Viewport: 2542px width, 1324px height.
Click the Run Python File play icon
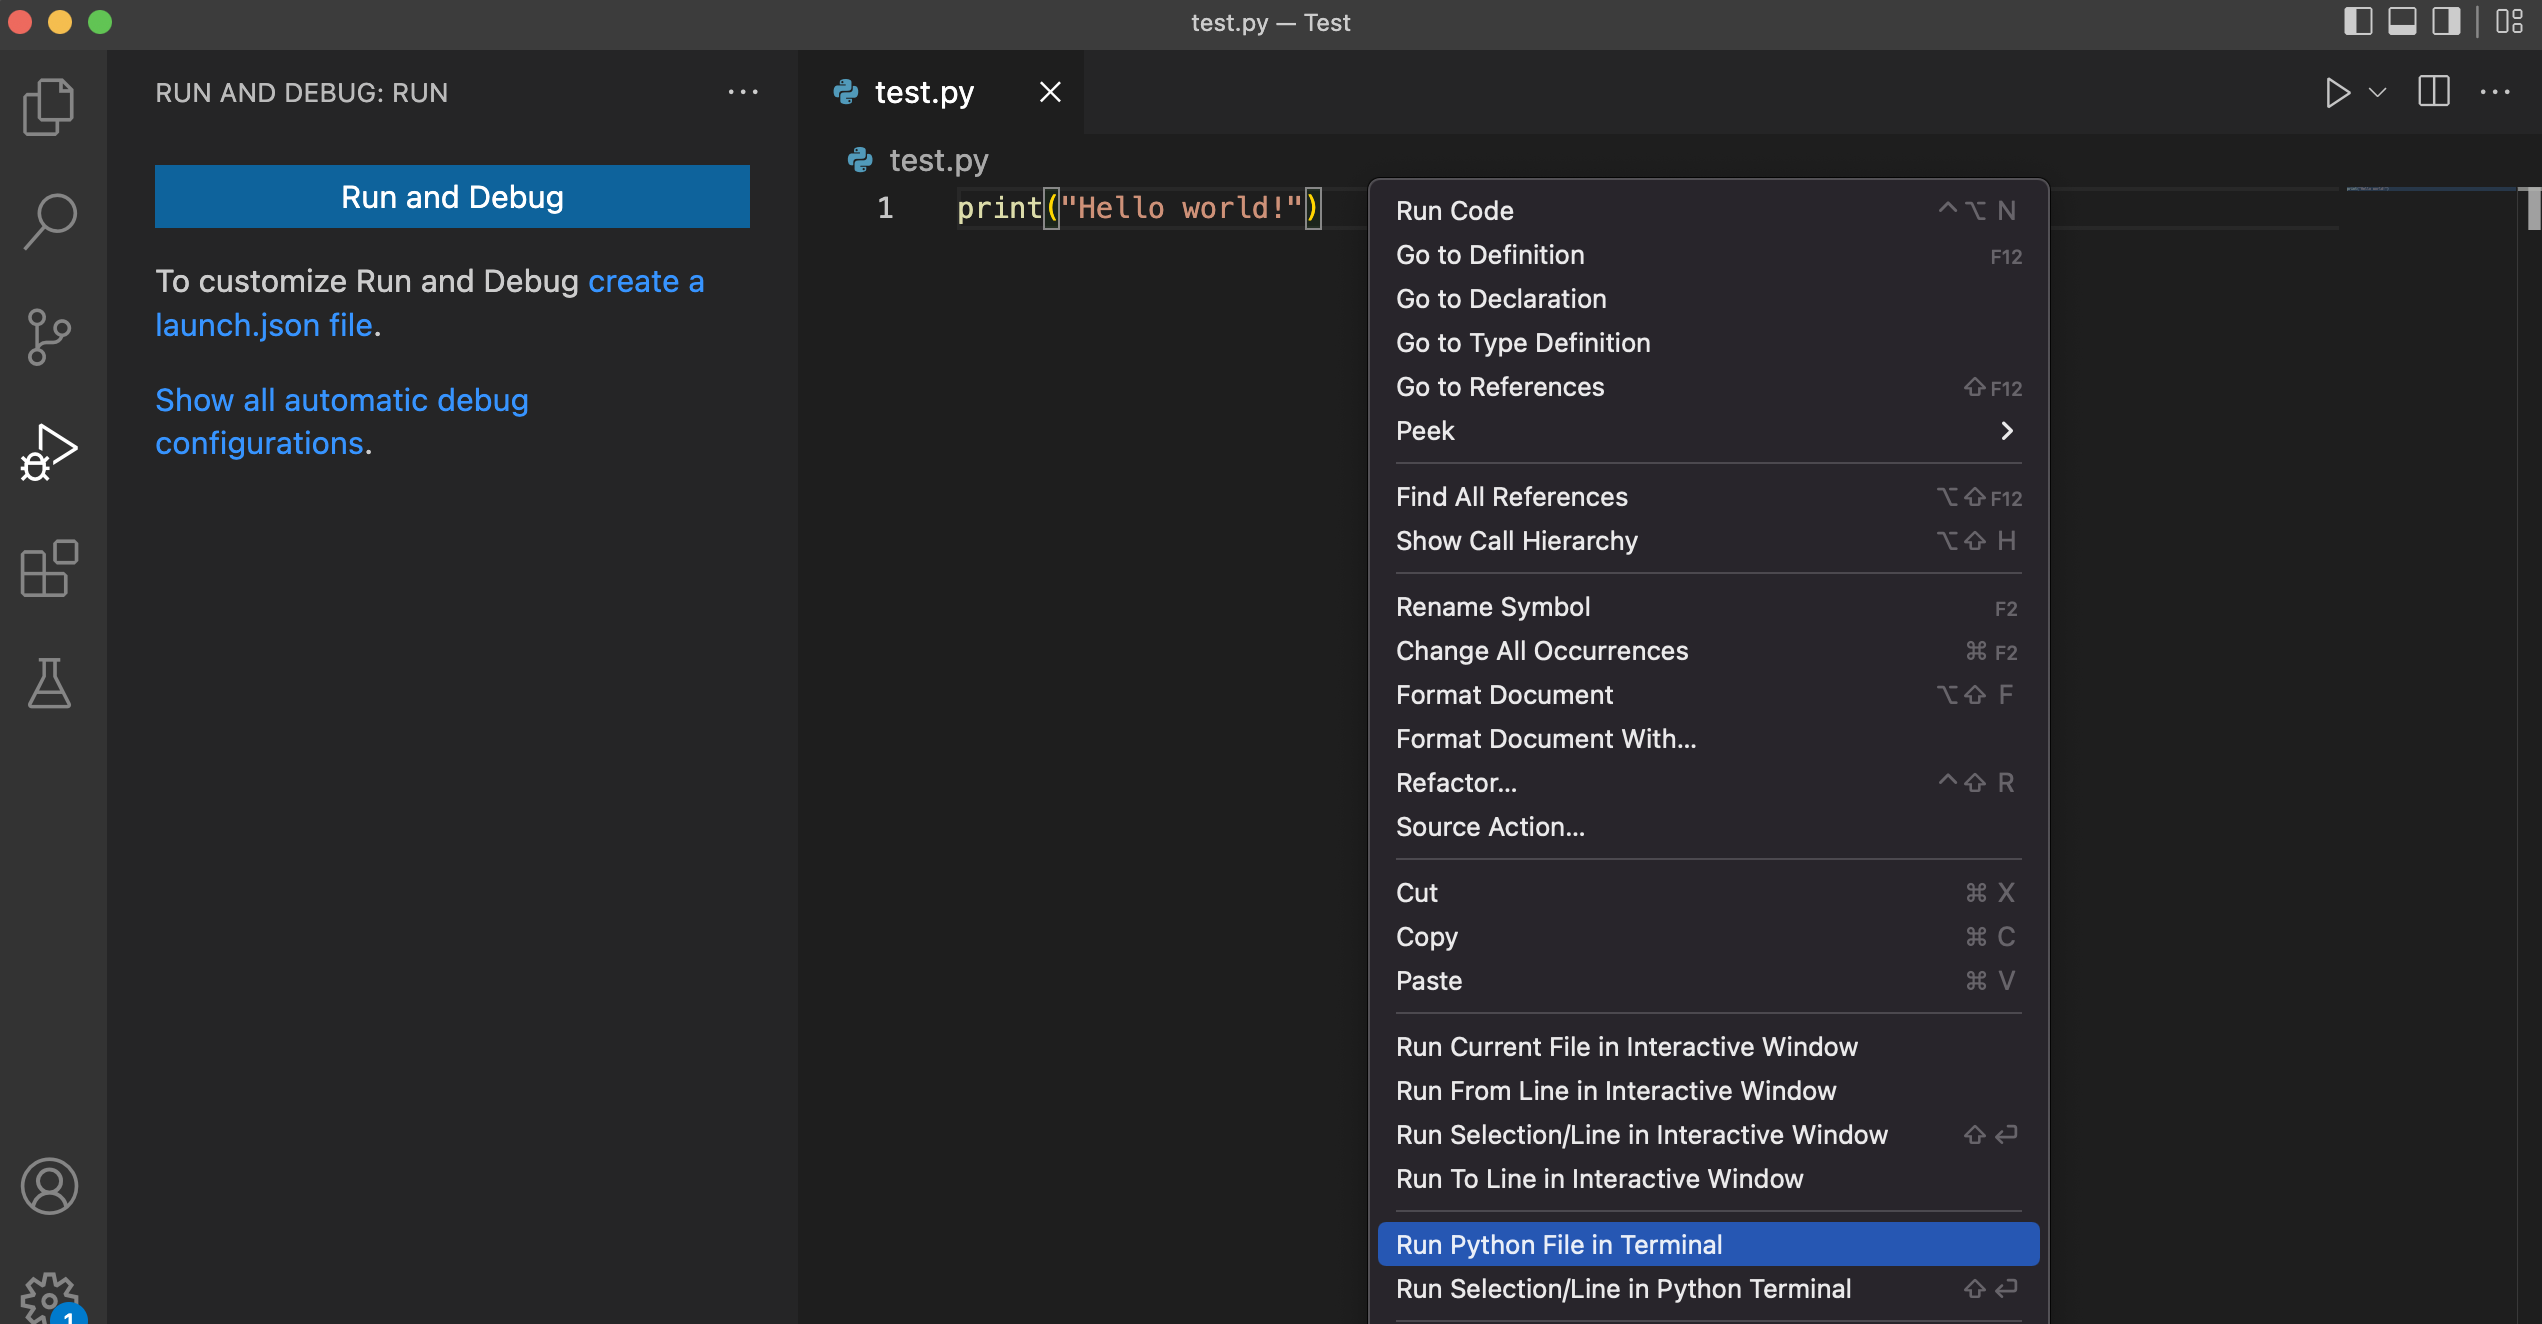pyautogui.click(x=2337, y=93)
